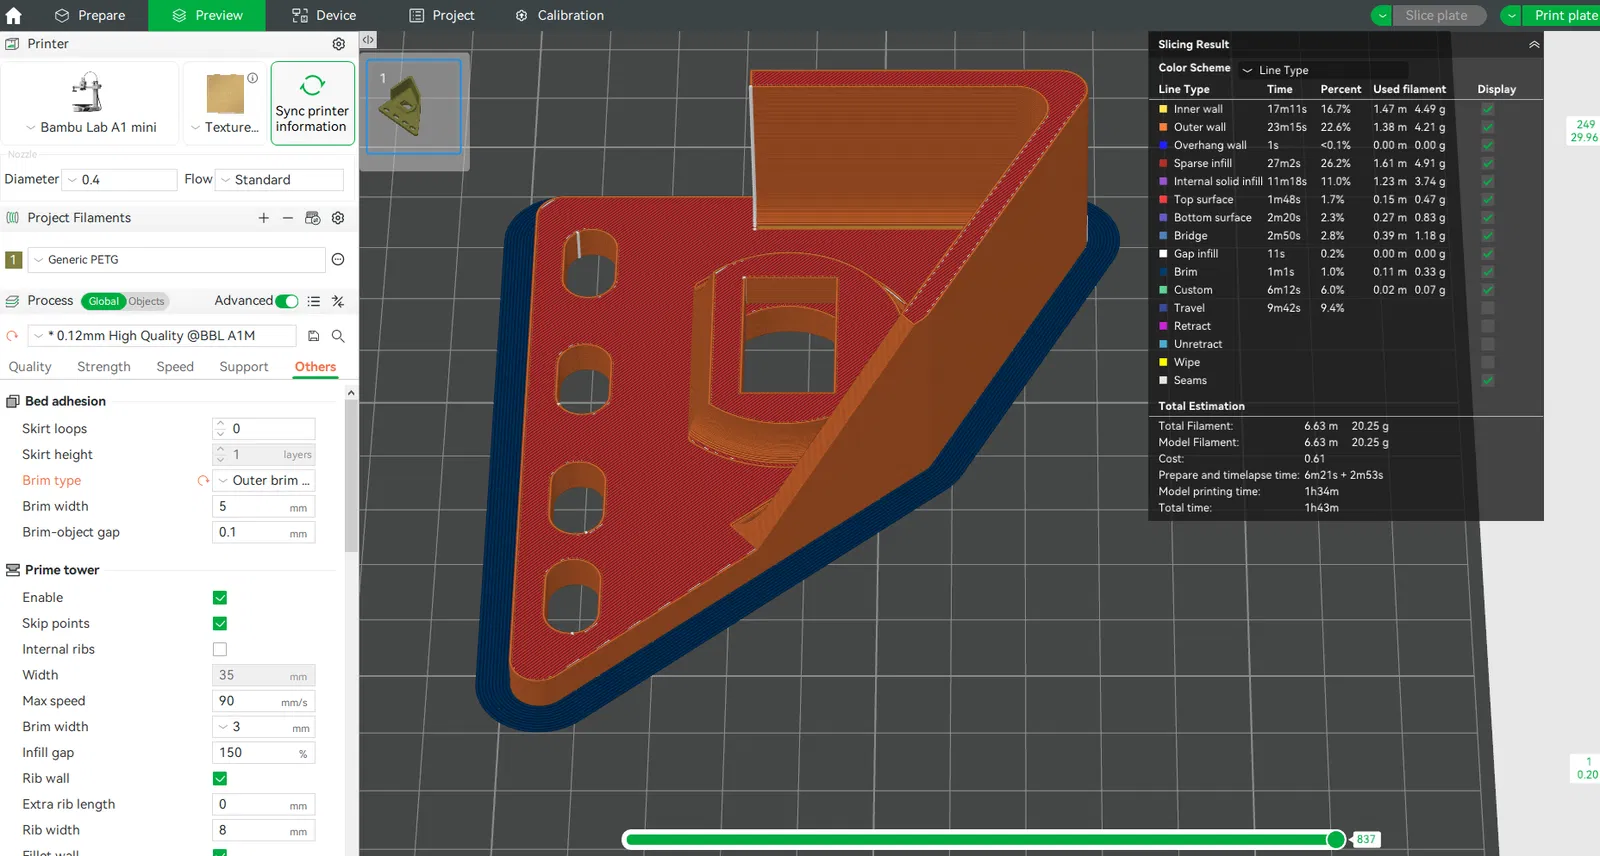Screen dimensions: 1600x856
Task: Uncheck Prime tower Enable checkbox
Action: pos(220,598)
